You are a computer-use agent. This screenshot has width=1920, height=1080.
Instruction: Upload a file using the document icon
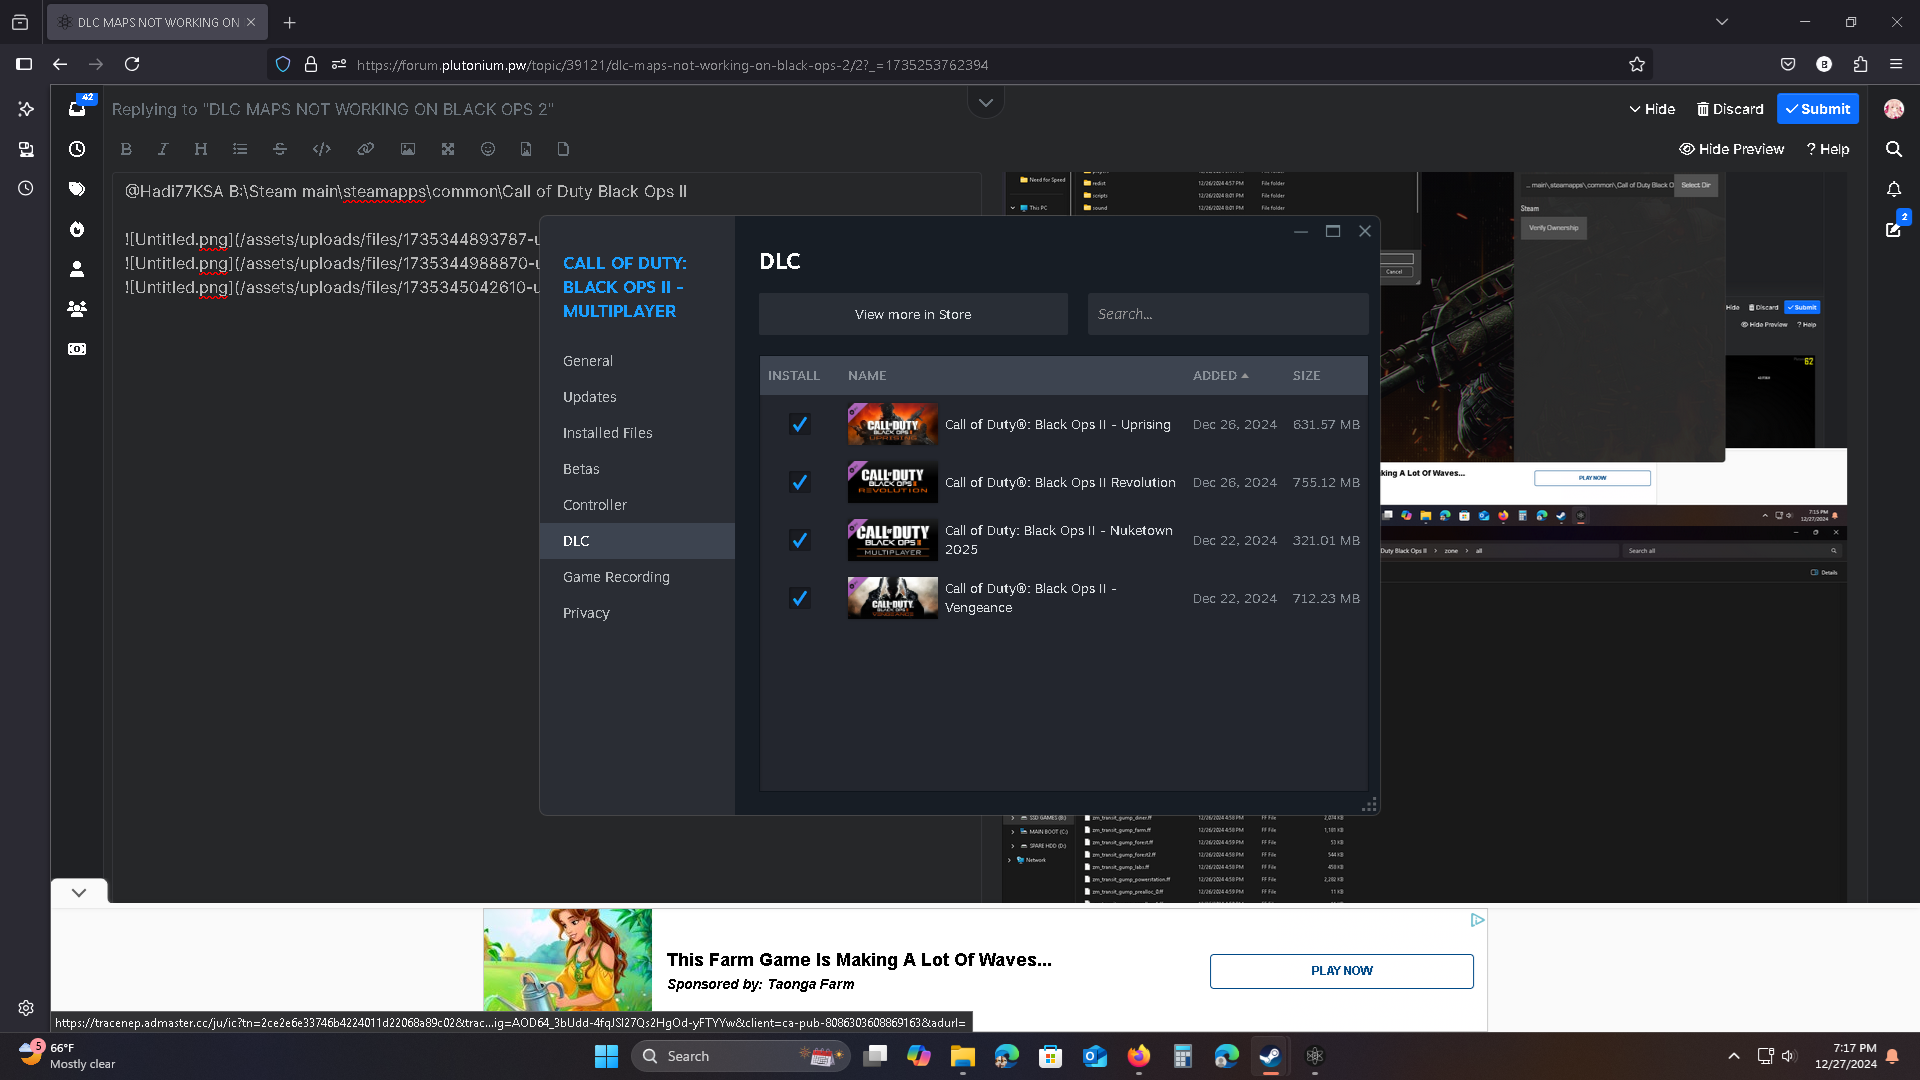[563, 149]
